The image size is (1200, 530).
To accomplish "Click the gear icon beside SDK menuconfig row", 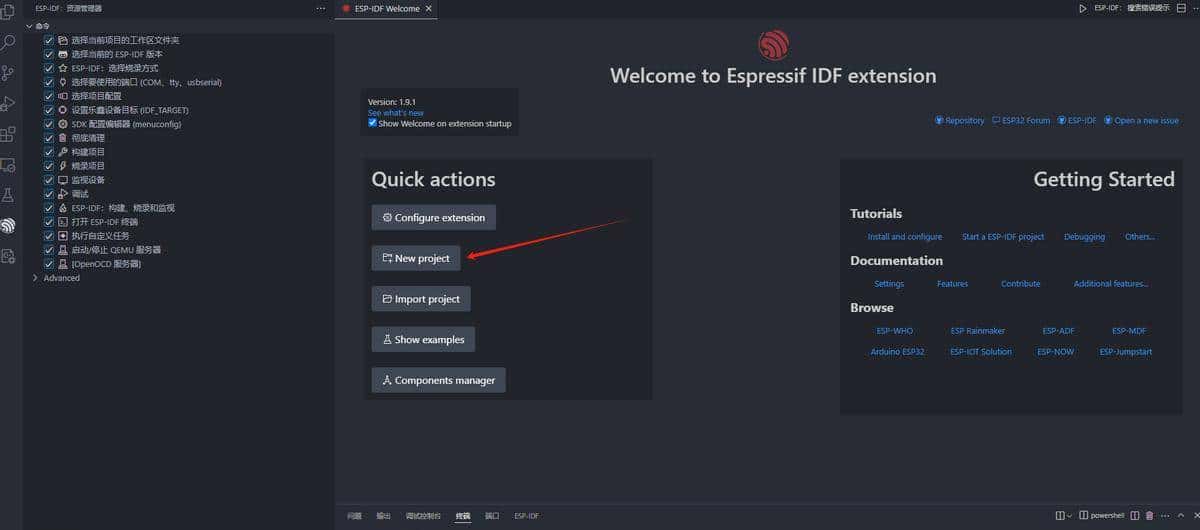I will click(x=63, y=124).
